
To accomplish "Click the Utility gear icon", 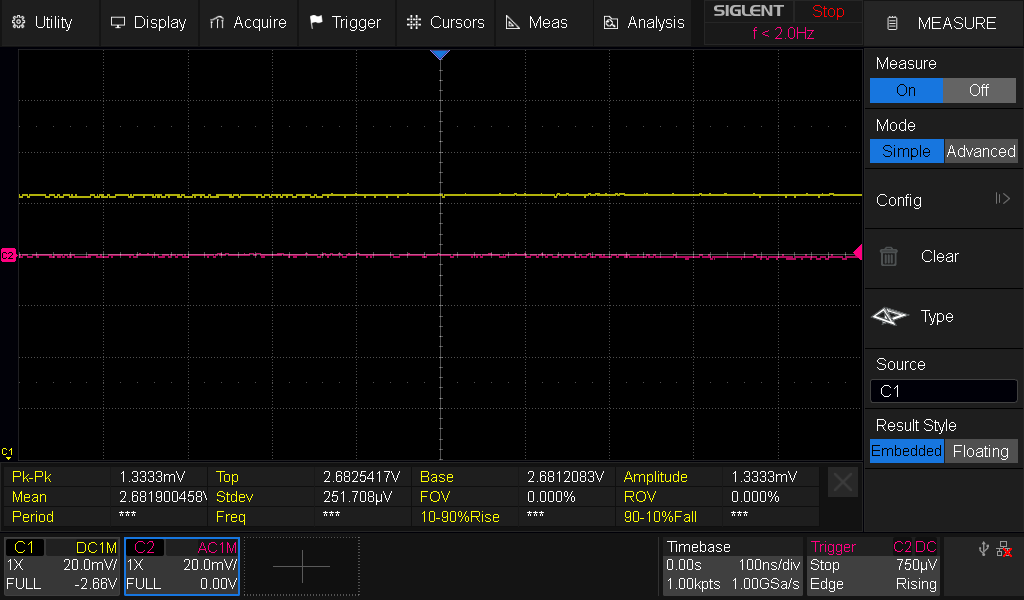I will (19, 22).
